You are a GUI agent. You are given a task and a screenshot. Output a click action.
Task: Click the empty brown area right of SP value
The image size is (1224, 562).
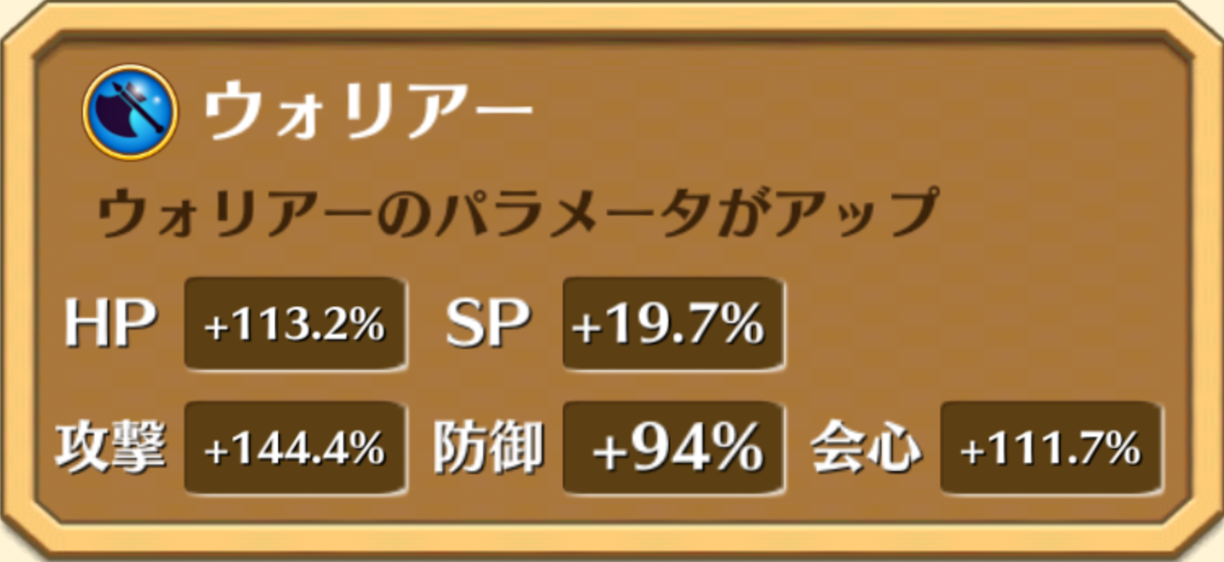(x=980, y=325)
